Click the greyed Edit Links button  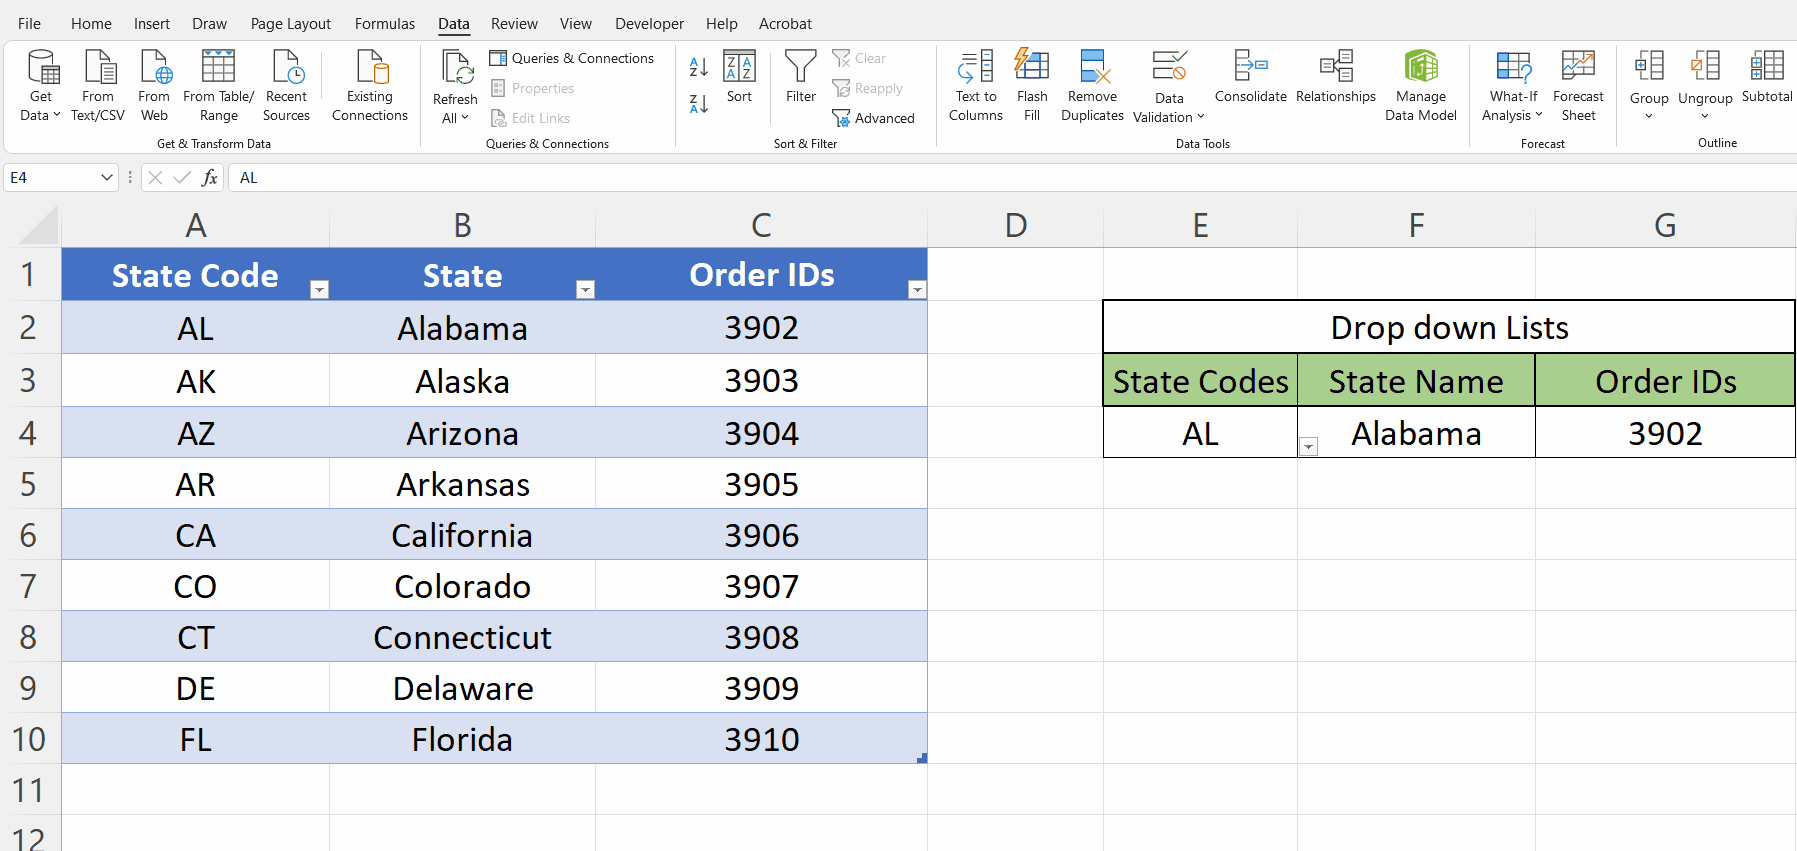coord(530,118)
